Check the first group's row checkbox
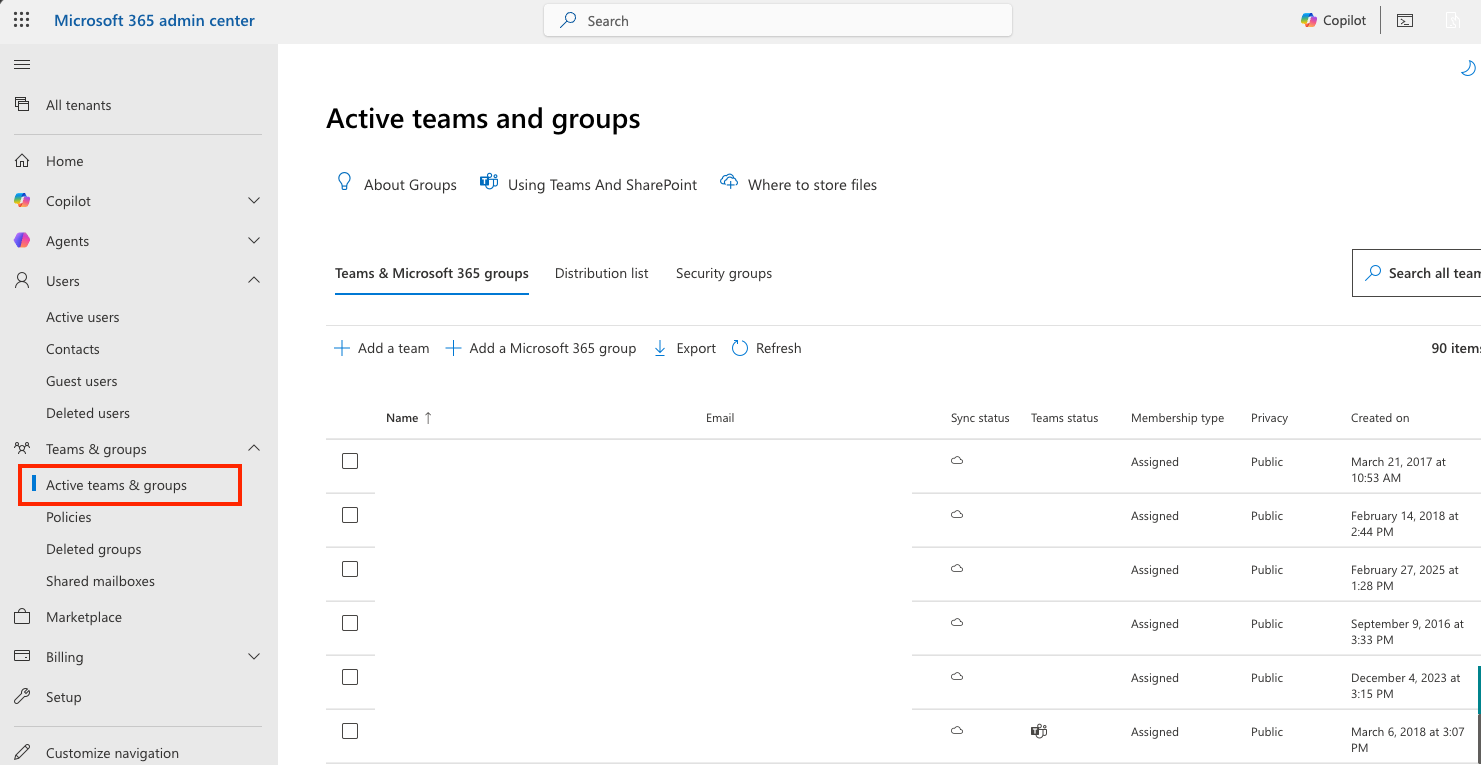 tap(349, 461)
